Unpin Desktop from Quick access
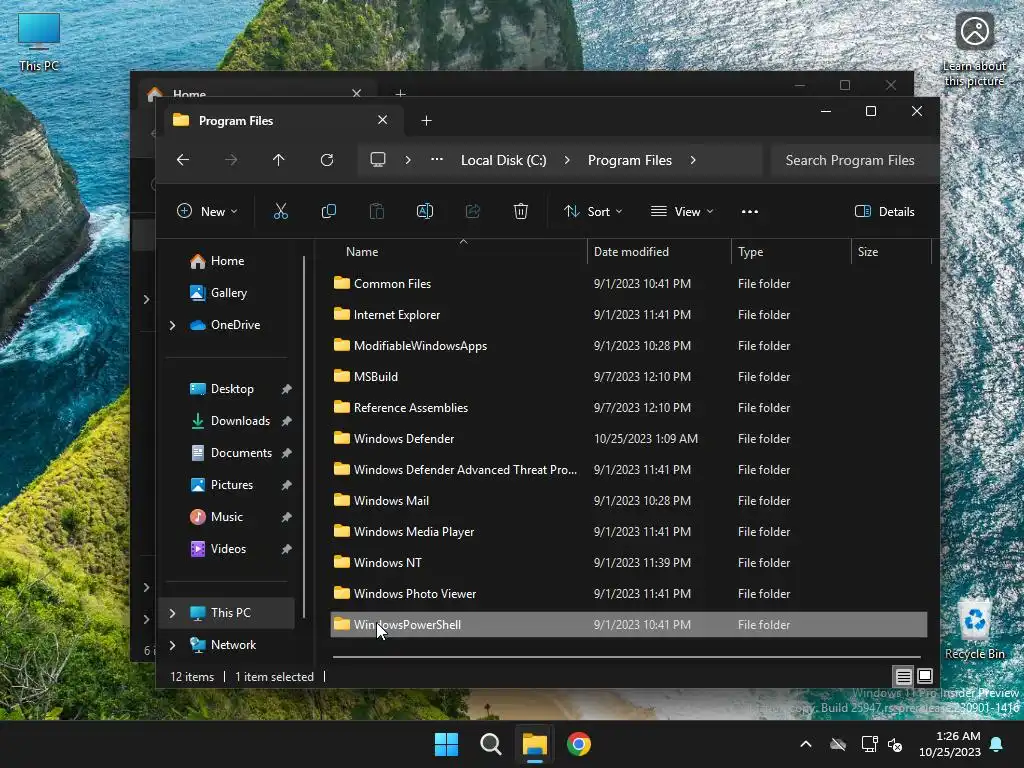1024x768 pixels. 286,389
